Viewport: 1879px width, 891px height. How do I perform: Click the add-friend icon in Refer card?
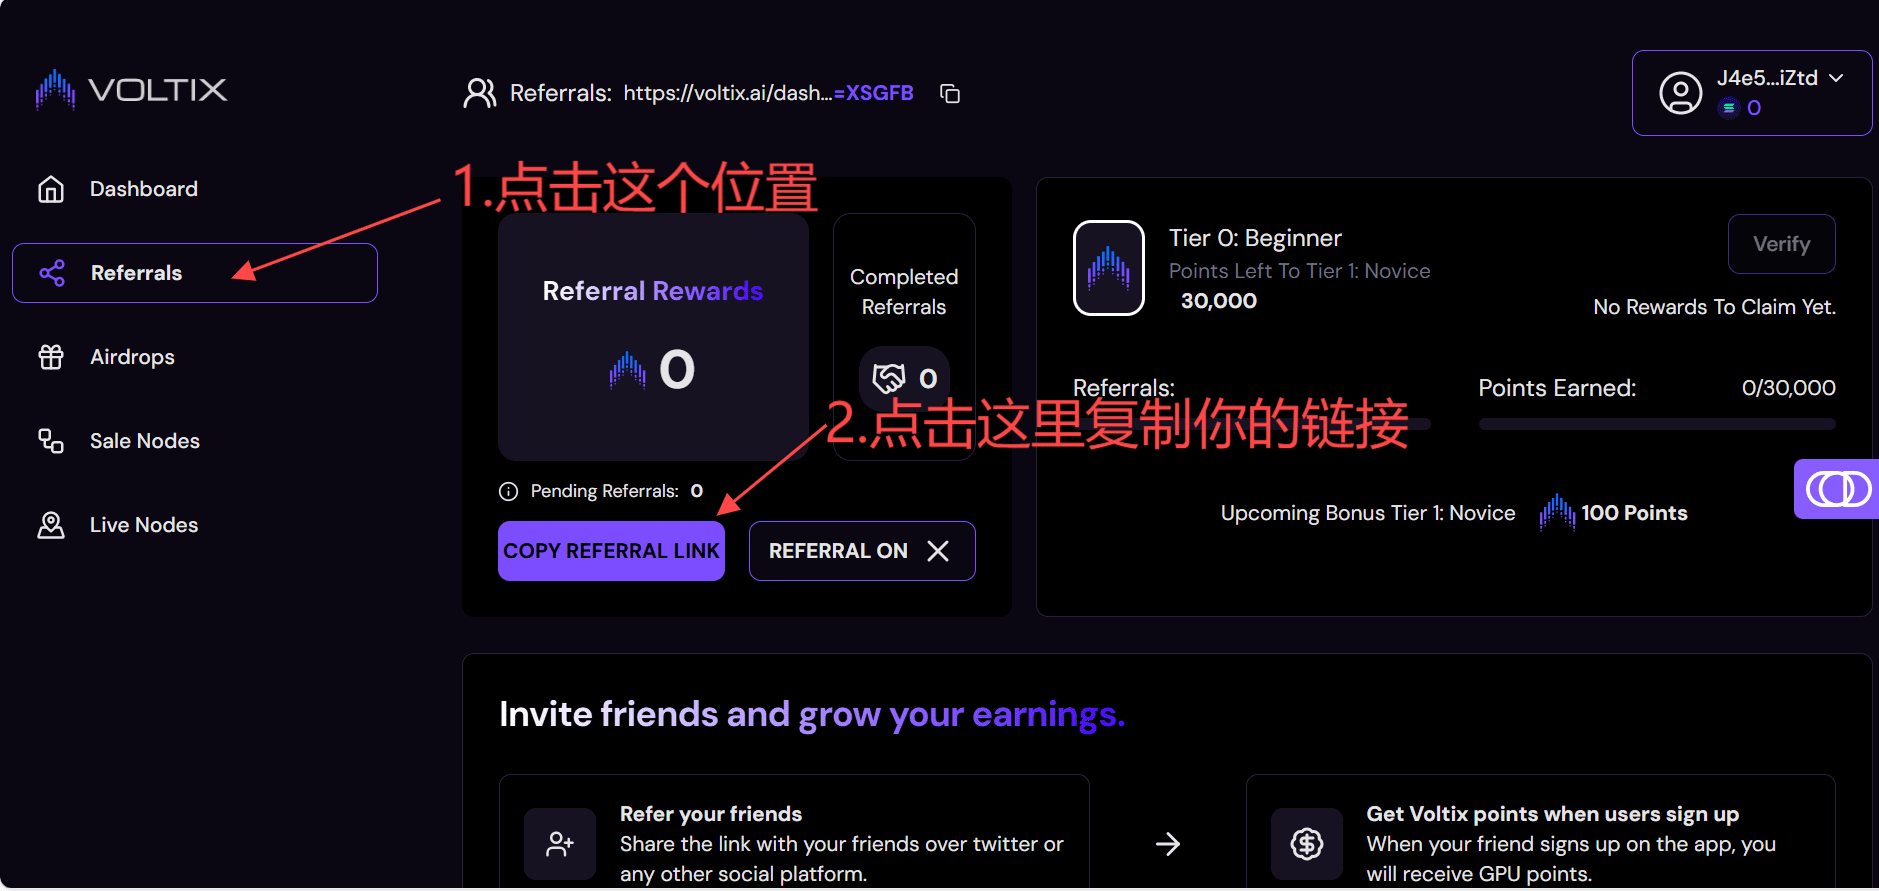560,844
